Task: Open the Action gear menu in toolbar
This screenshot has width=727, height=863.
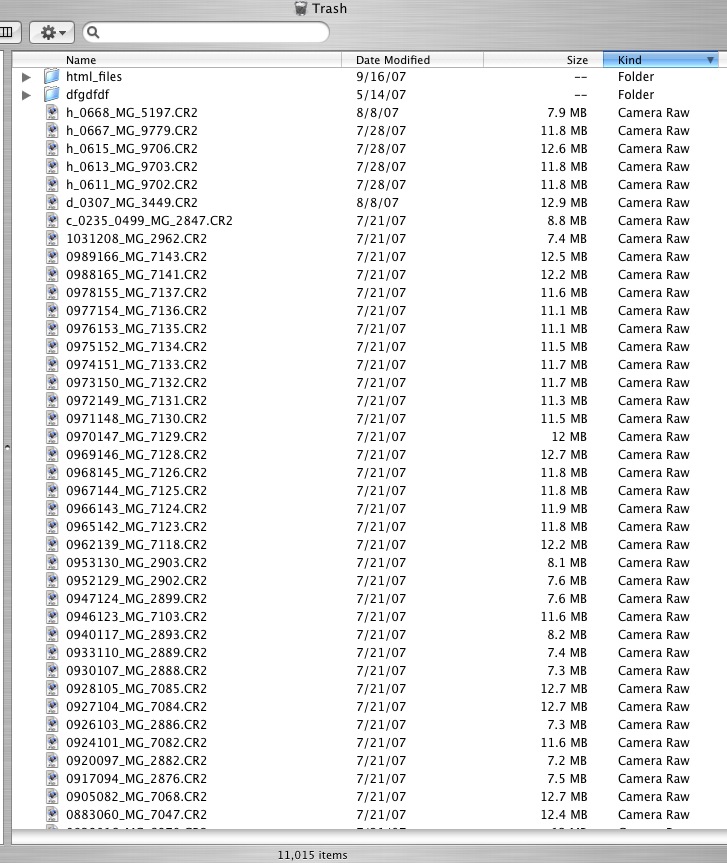Action: (51, 33)
